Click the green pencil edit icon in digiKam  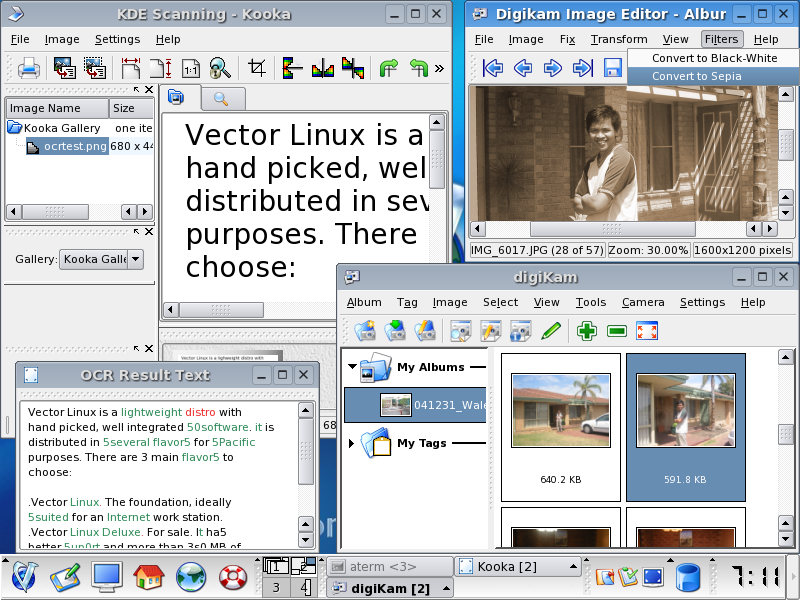550,331
